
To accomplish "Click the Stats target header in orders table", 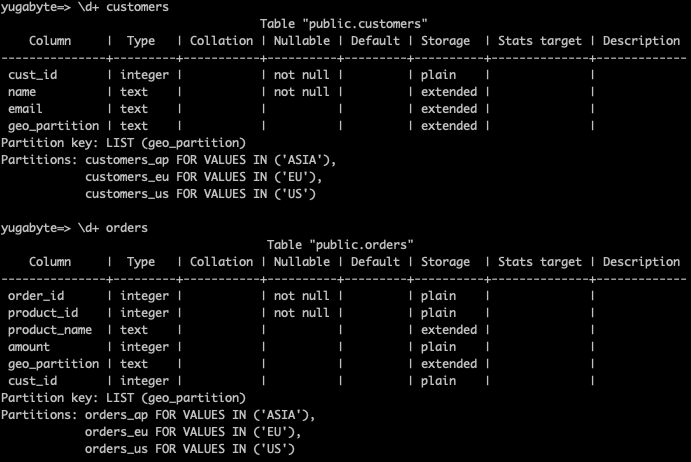I will 539,262.
